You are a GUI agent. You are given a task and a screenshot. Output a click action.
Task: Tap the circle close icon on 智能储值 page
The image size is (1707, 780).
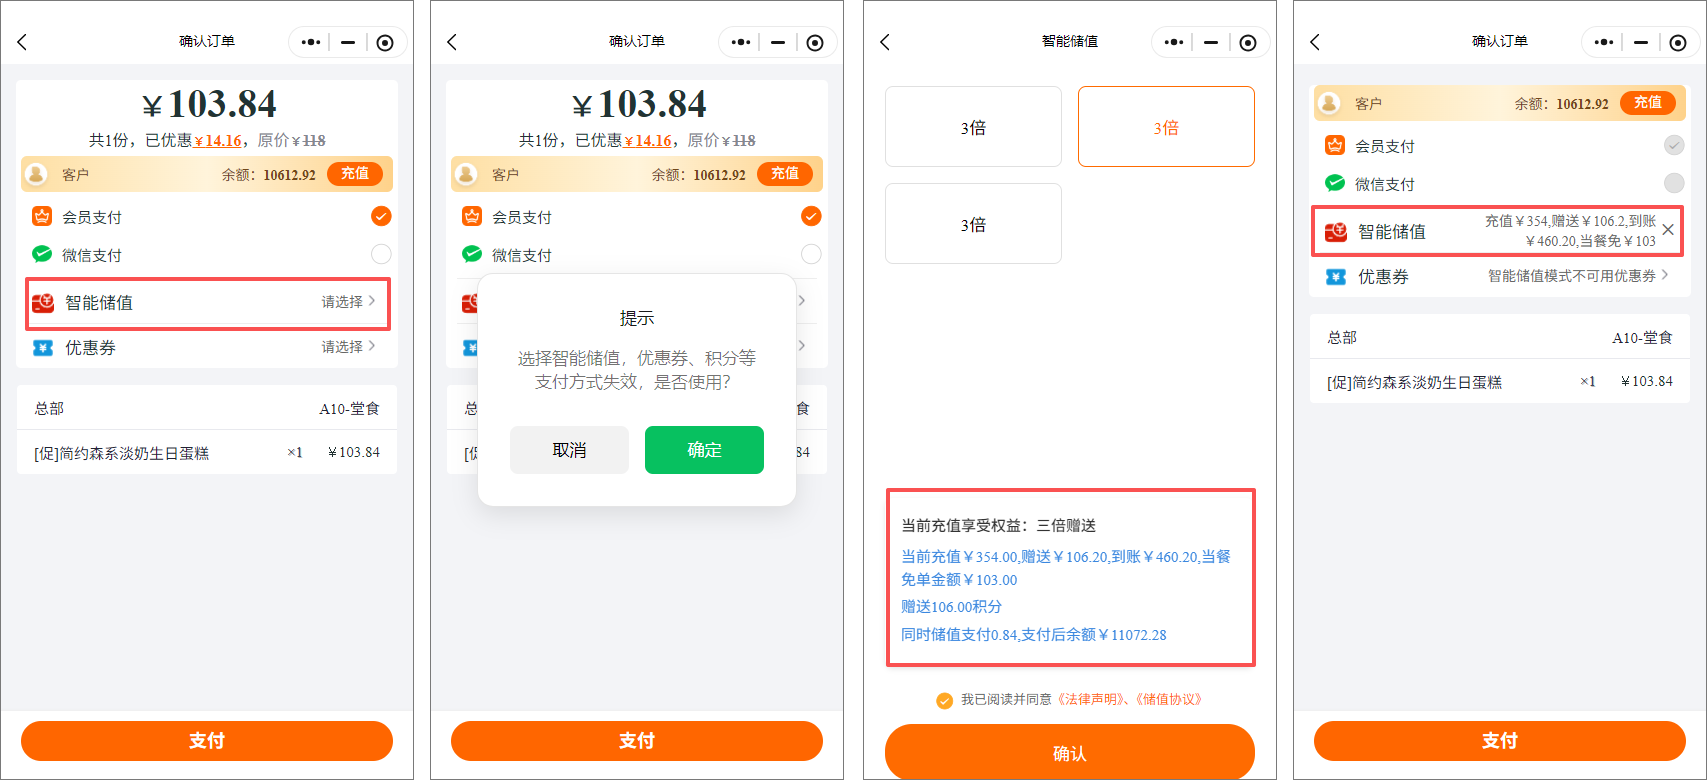point(1247,42)
